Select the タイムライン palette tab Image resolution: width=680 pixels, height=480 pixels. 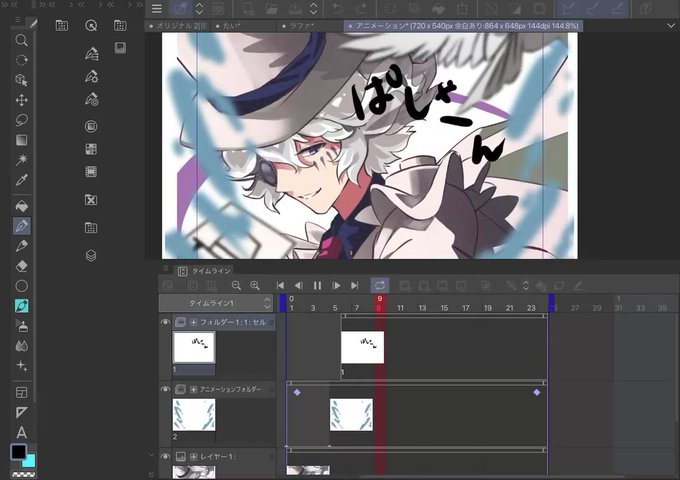[x=206, y=271]
